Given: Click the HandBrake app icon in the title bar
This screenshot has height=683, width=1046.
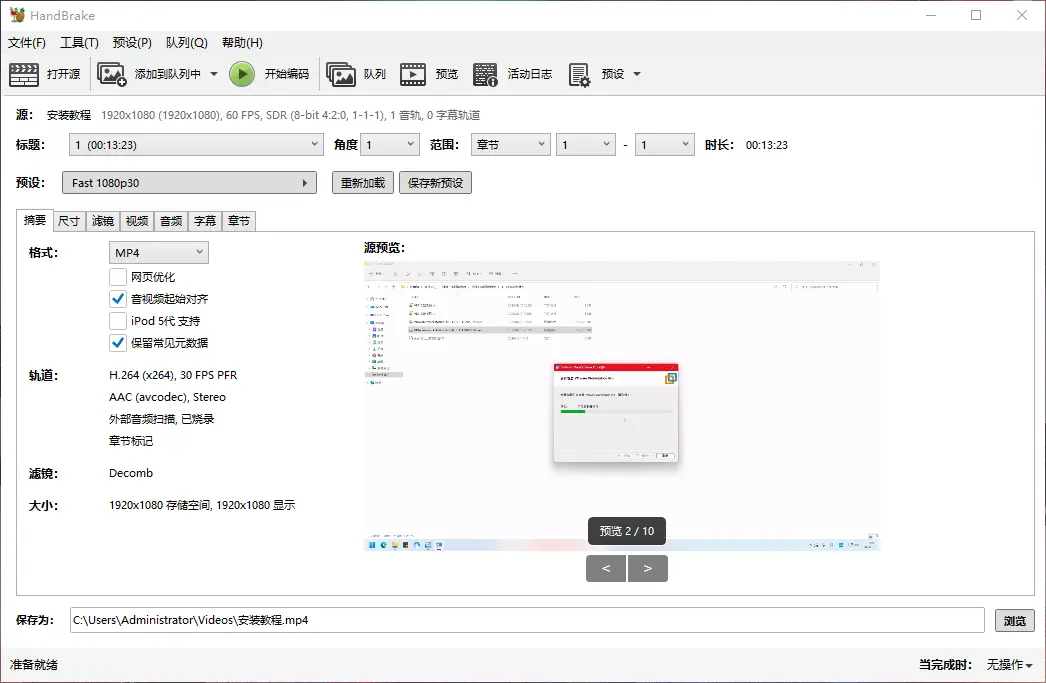Looking at the screenshot, I should coord(17,15).
